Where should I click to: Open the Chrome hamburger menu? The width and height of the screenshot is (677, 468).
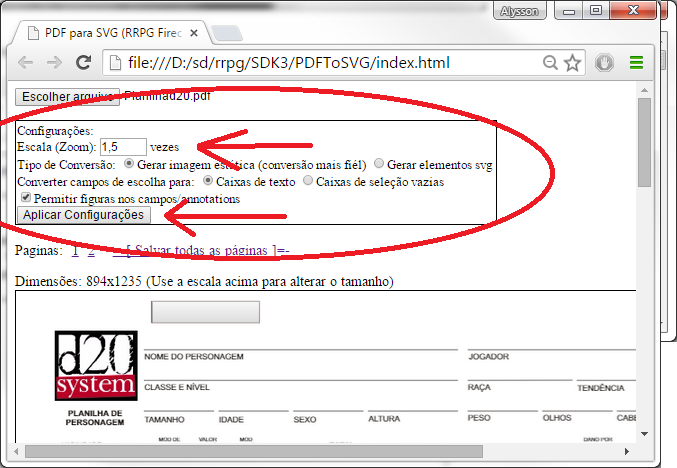pos(636,63)
